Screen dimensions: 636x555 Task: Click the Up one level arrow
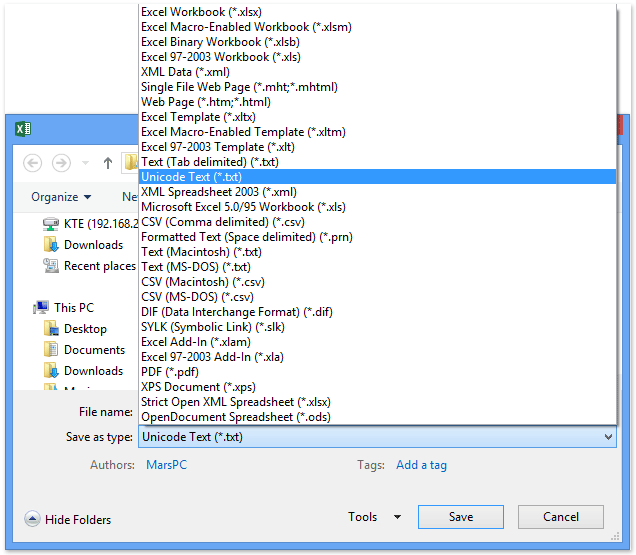[107, 163]
